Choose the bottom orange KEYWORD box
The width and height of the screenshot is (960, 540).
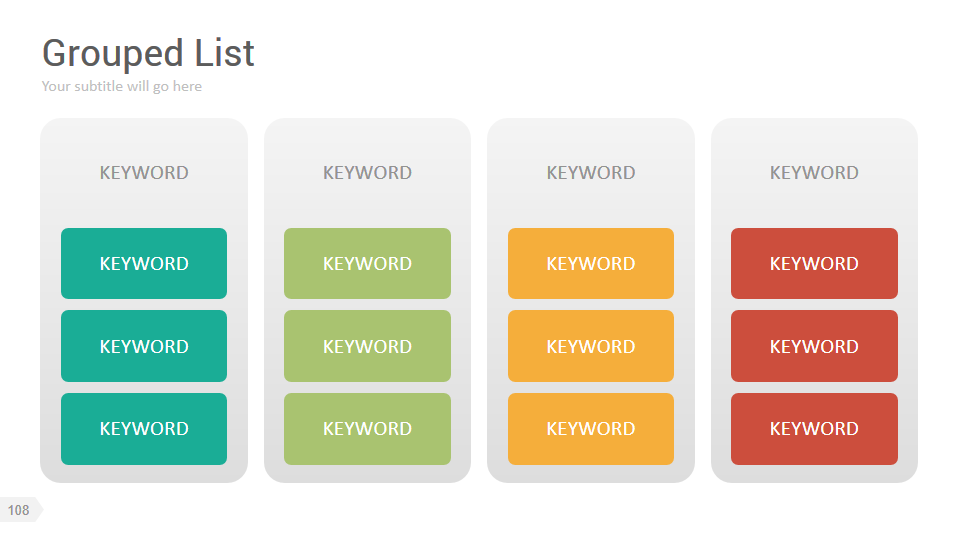590,429
